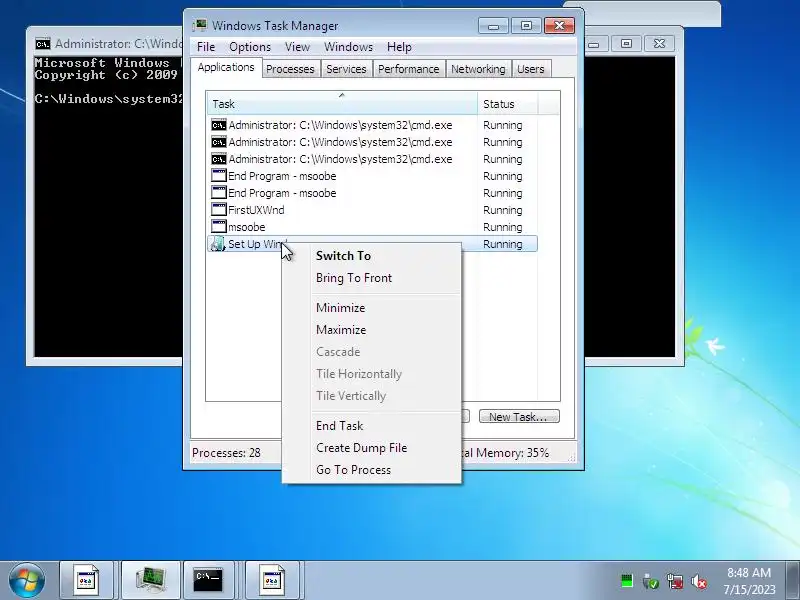Select the second cmd.exe task row
800x600 pixels.
coord(372,142)
